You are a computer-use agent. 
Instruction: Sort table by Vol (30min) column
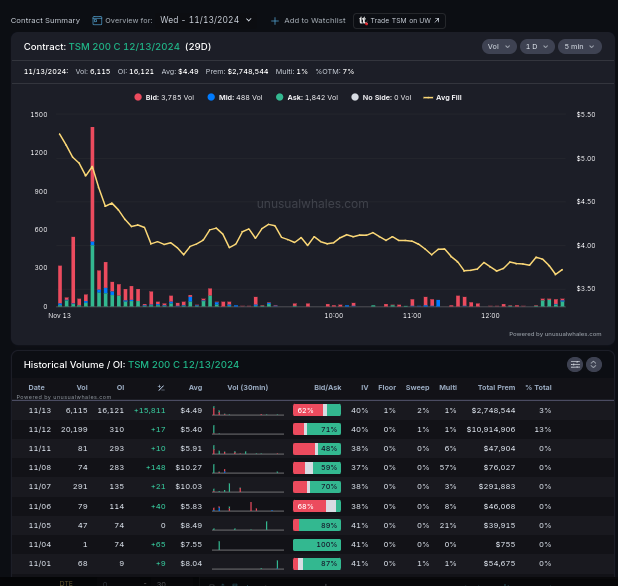point(248,387)
